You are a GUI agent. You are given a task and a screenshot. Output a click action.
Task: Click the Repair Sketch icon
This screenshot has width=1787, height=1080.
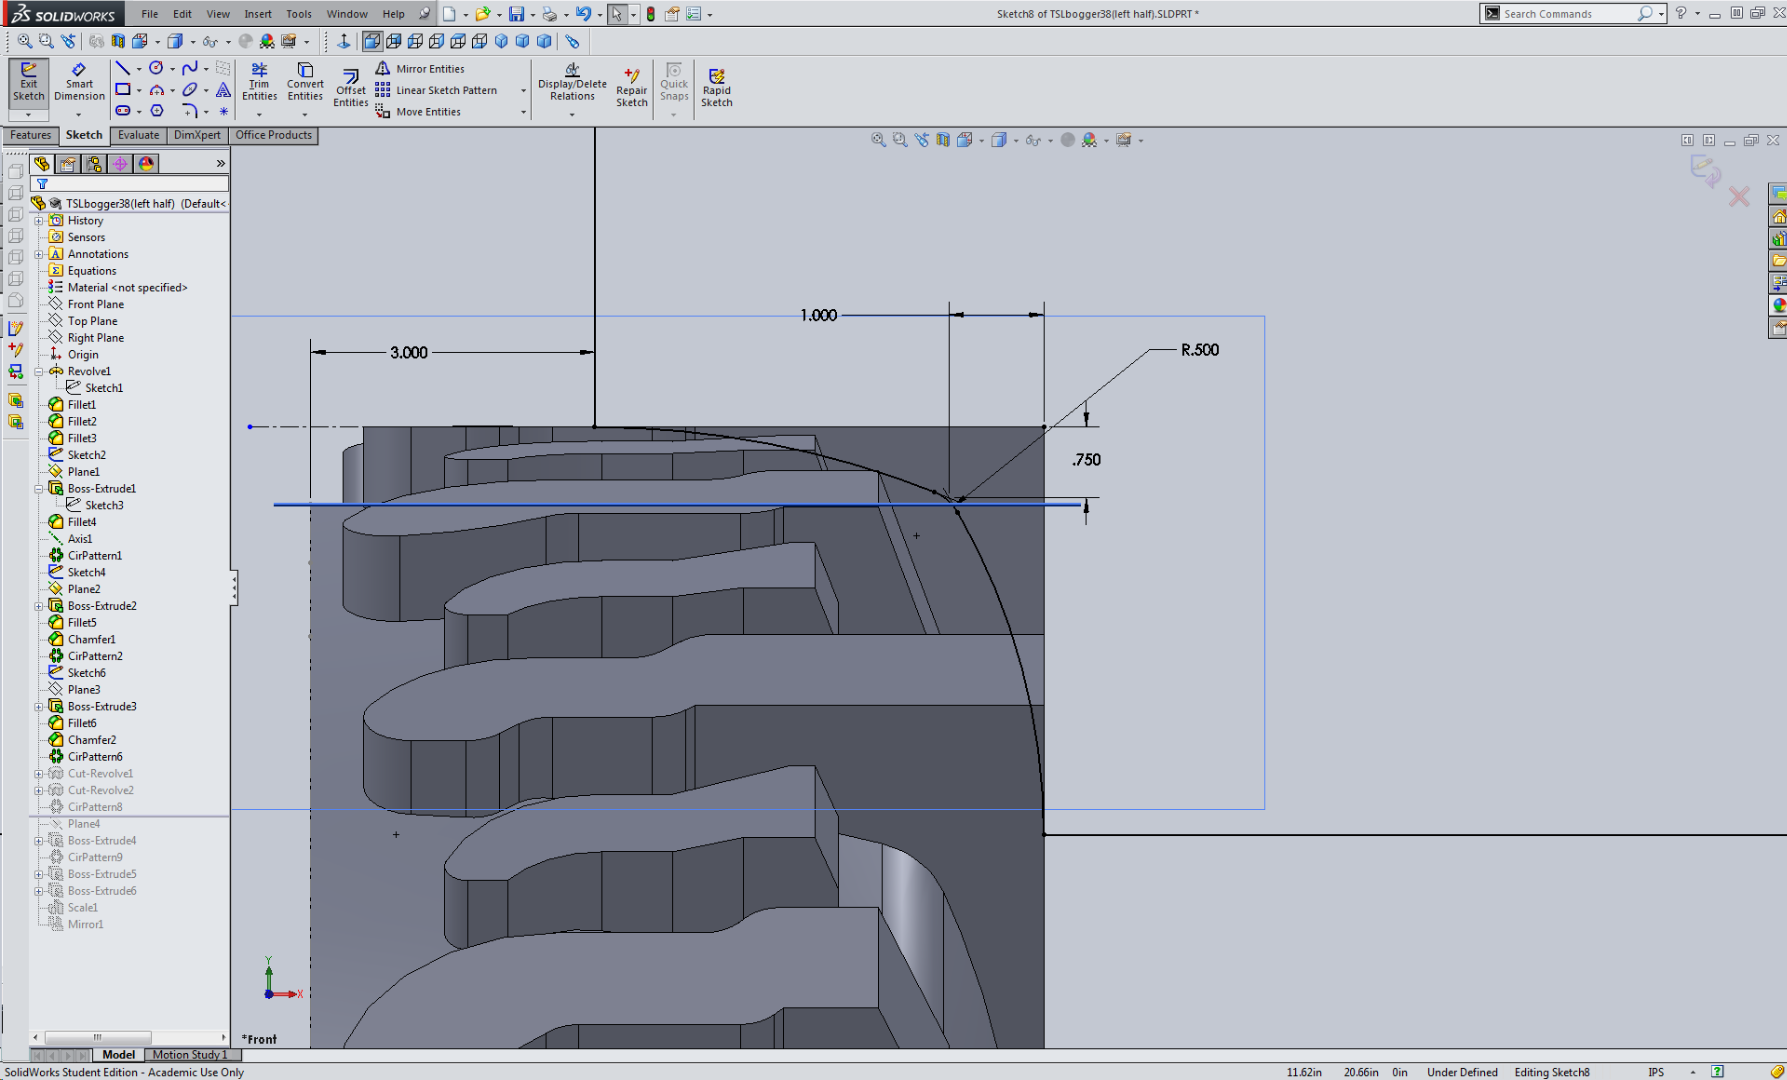[x=632, y=85]
